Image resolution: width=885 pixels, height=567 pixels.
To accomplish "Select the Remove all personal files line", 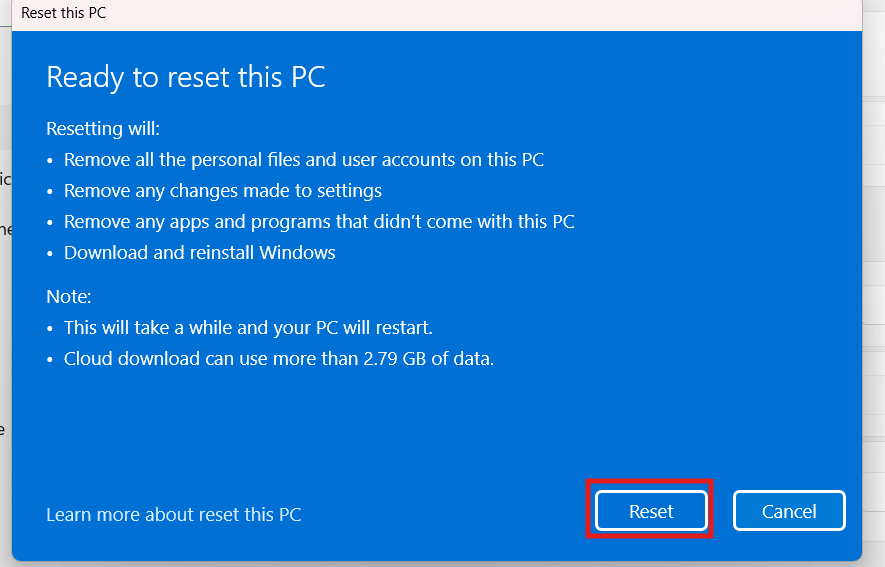I will [x=304, y=160].
